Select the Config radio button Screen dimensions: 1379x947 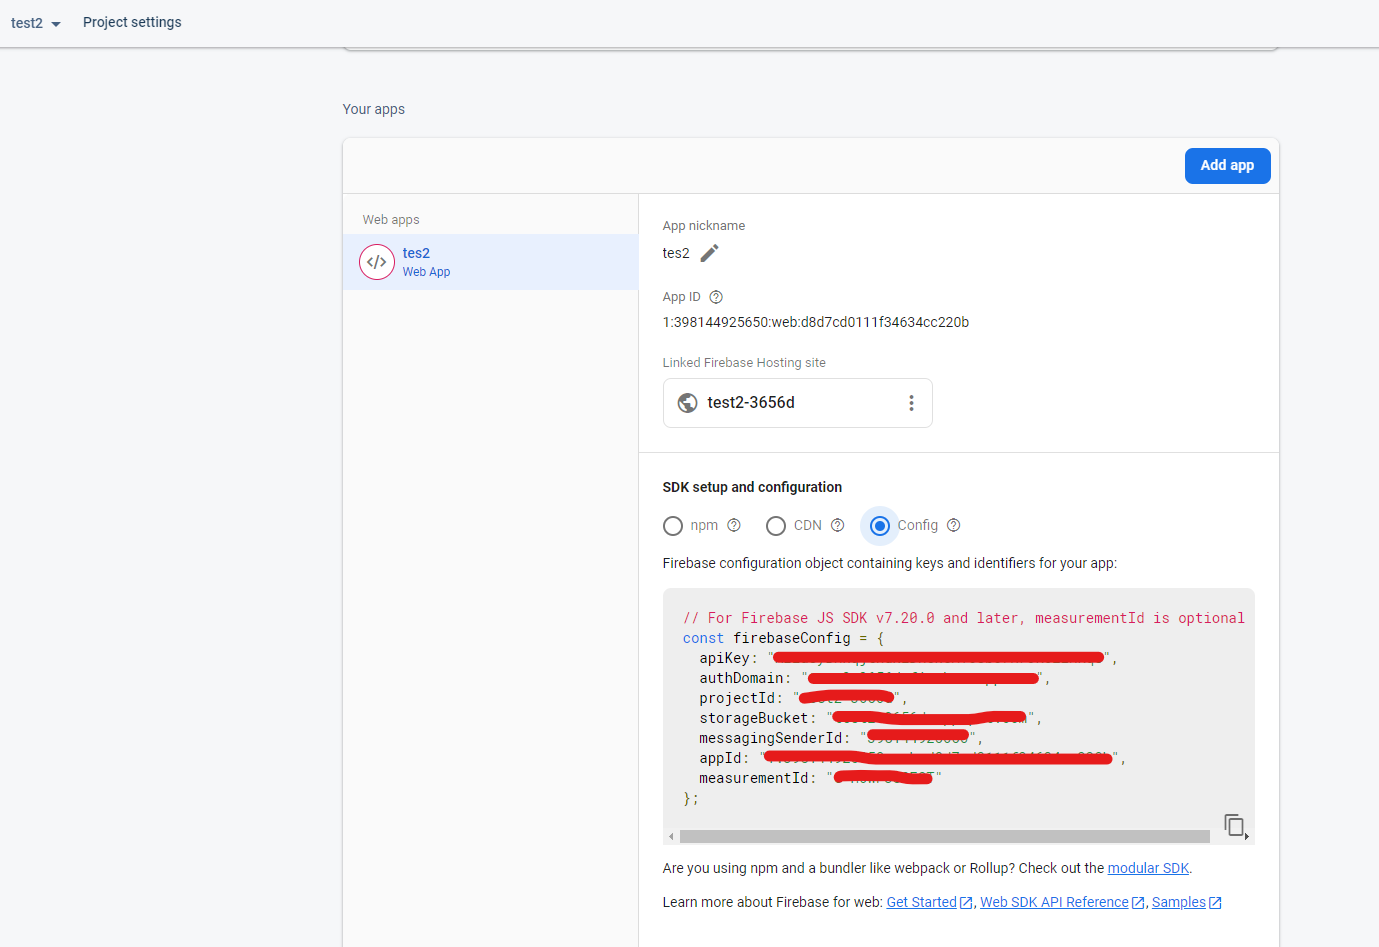(x=879, y=525)
